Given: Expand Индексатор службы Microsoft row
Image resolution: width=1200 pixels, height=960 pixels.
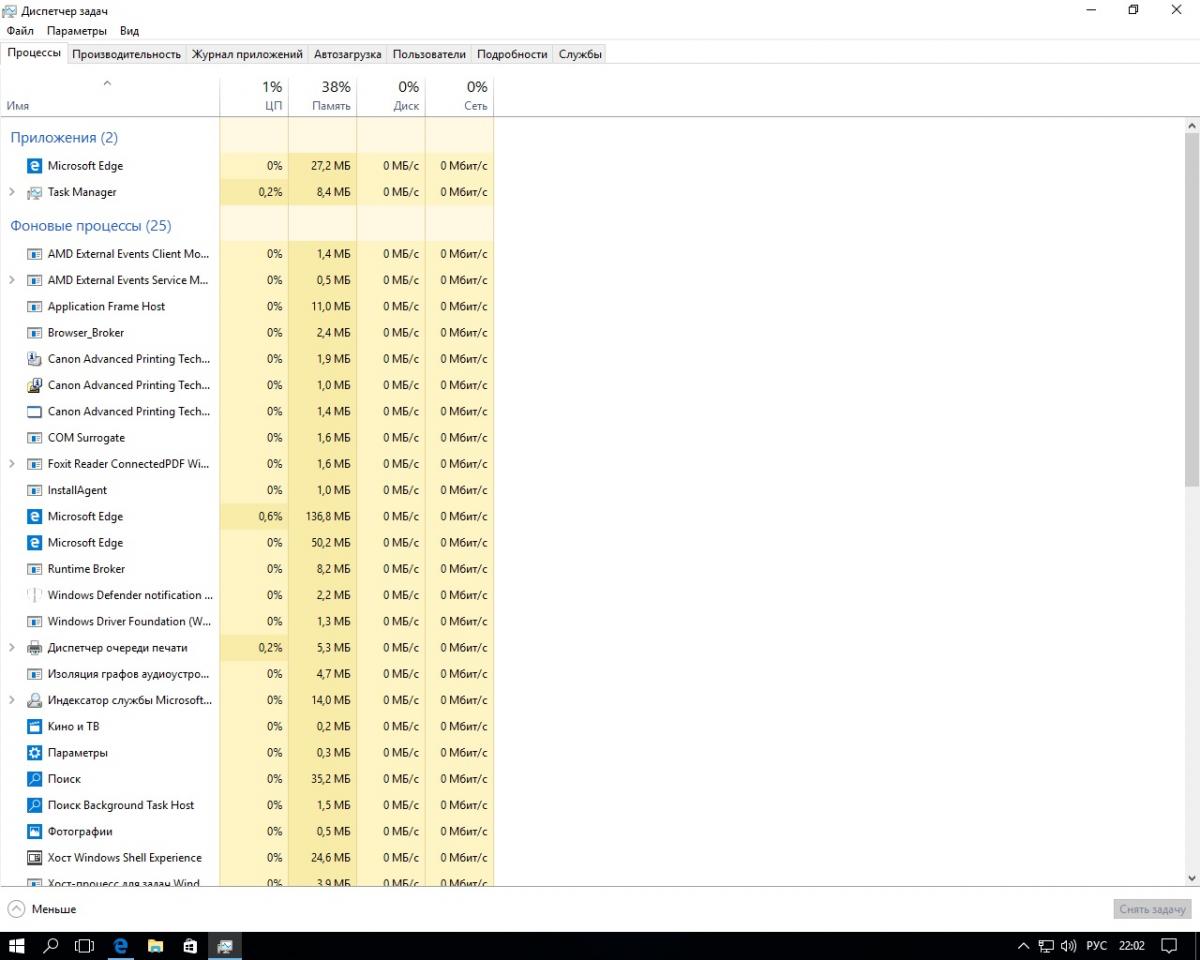Looking at the screenshot, I should click(12, 700).
